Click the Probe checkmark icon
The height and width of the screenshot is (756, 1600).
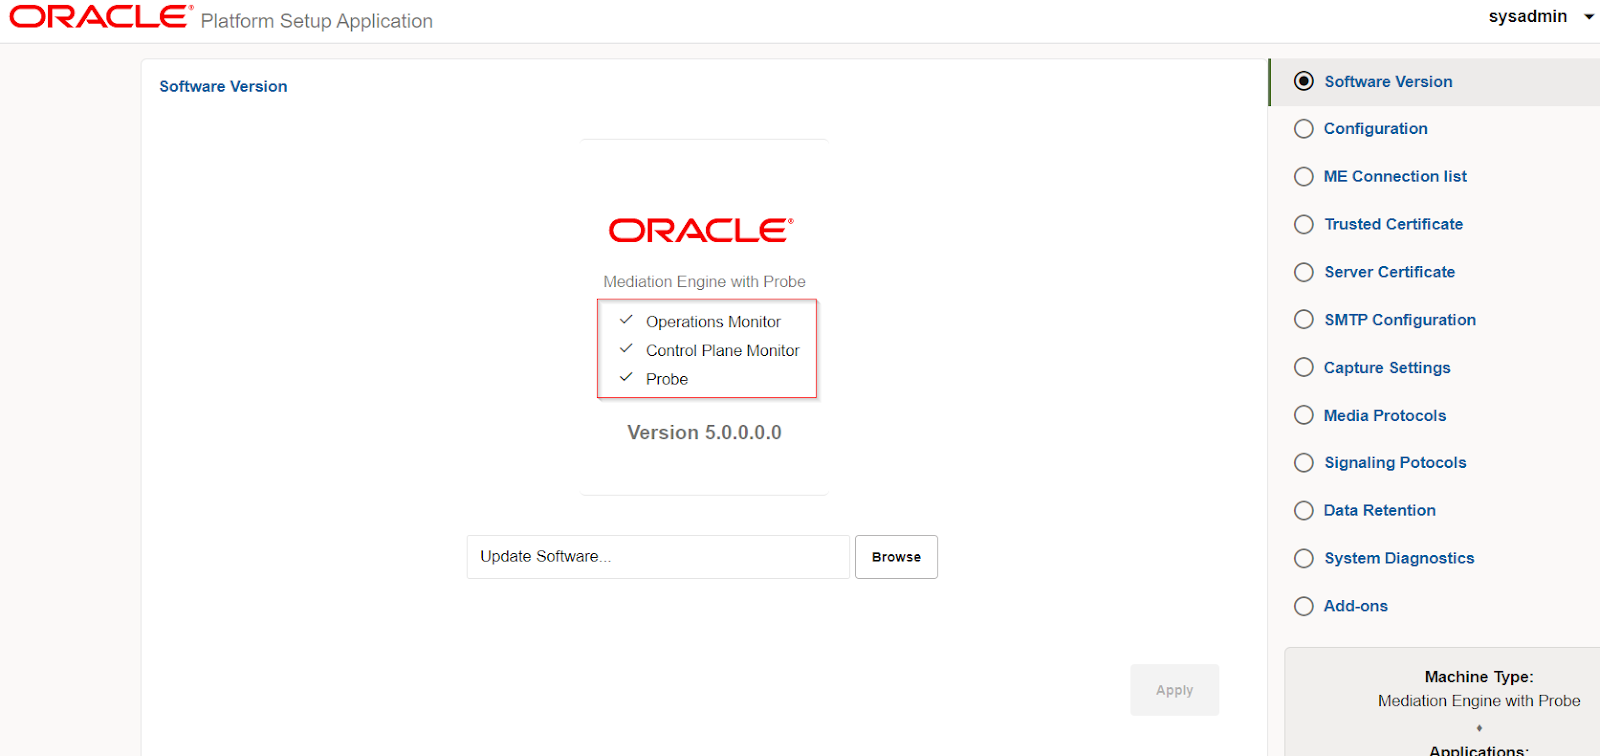[626, 378]
